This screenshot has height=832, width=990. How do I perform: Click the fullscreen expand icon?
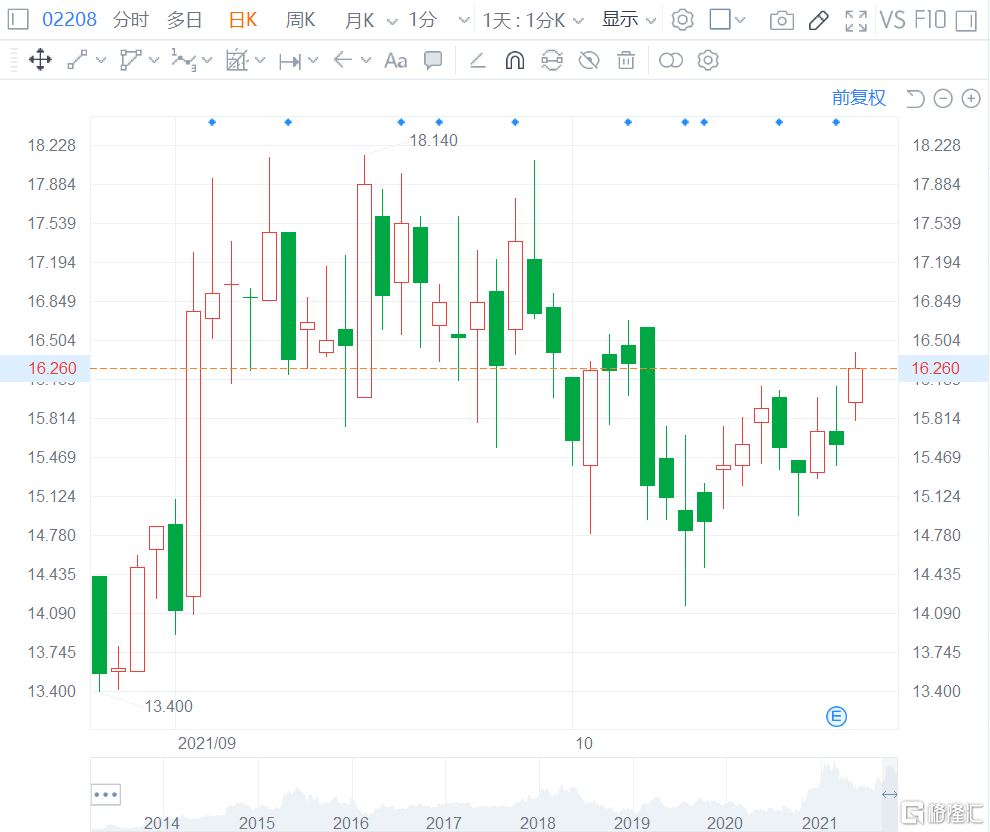pos(856,20)
